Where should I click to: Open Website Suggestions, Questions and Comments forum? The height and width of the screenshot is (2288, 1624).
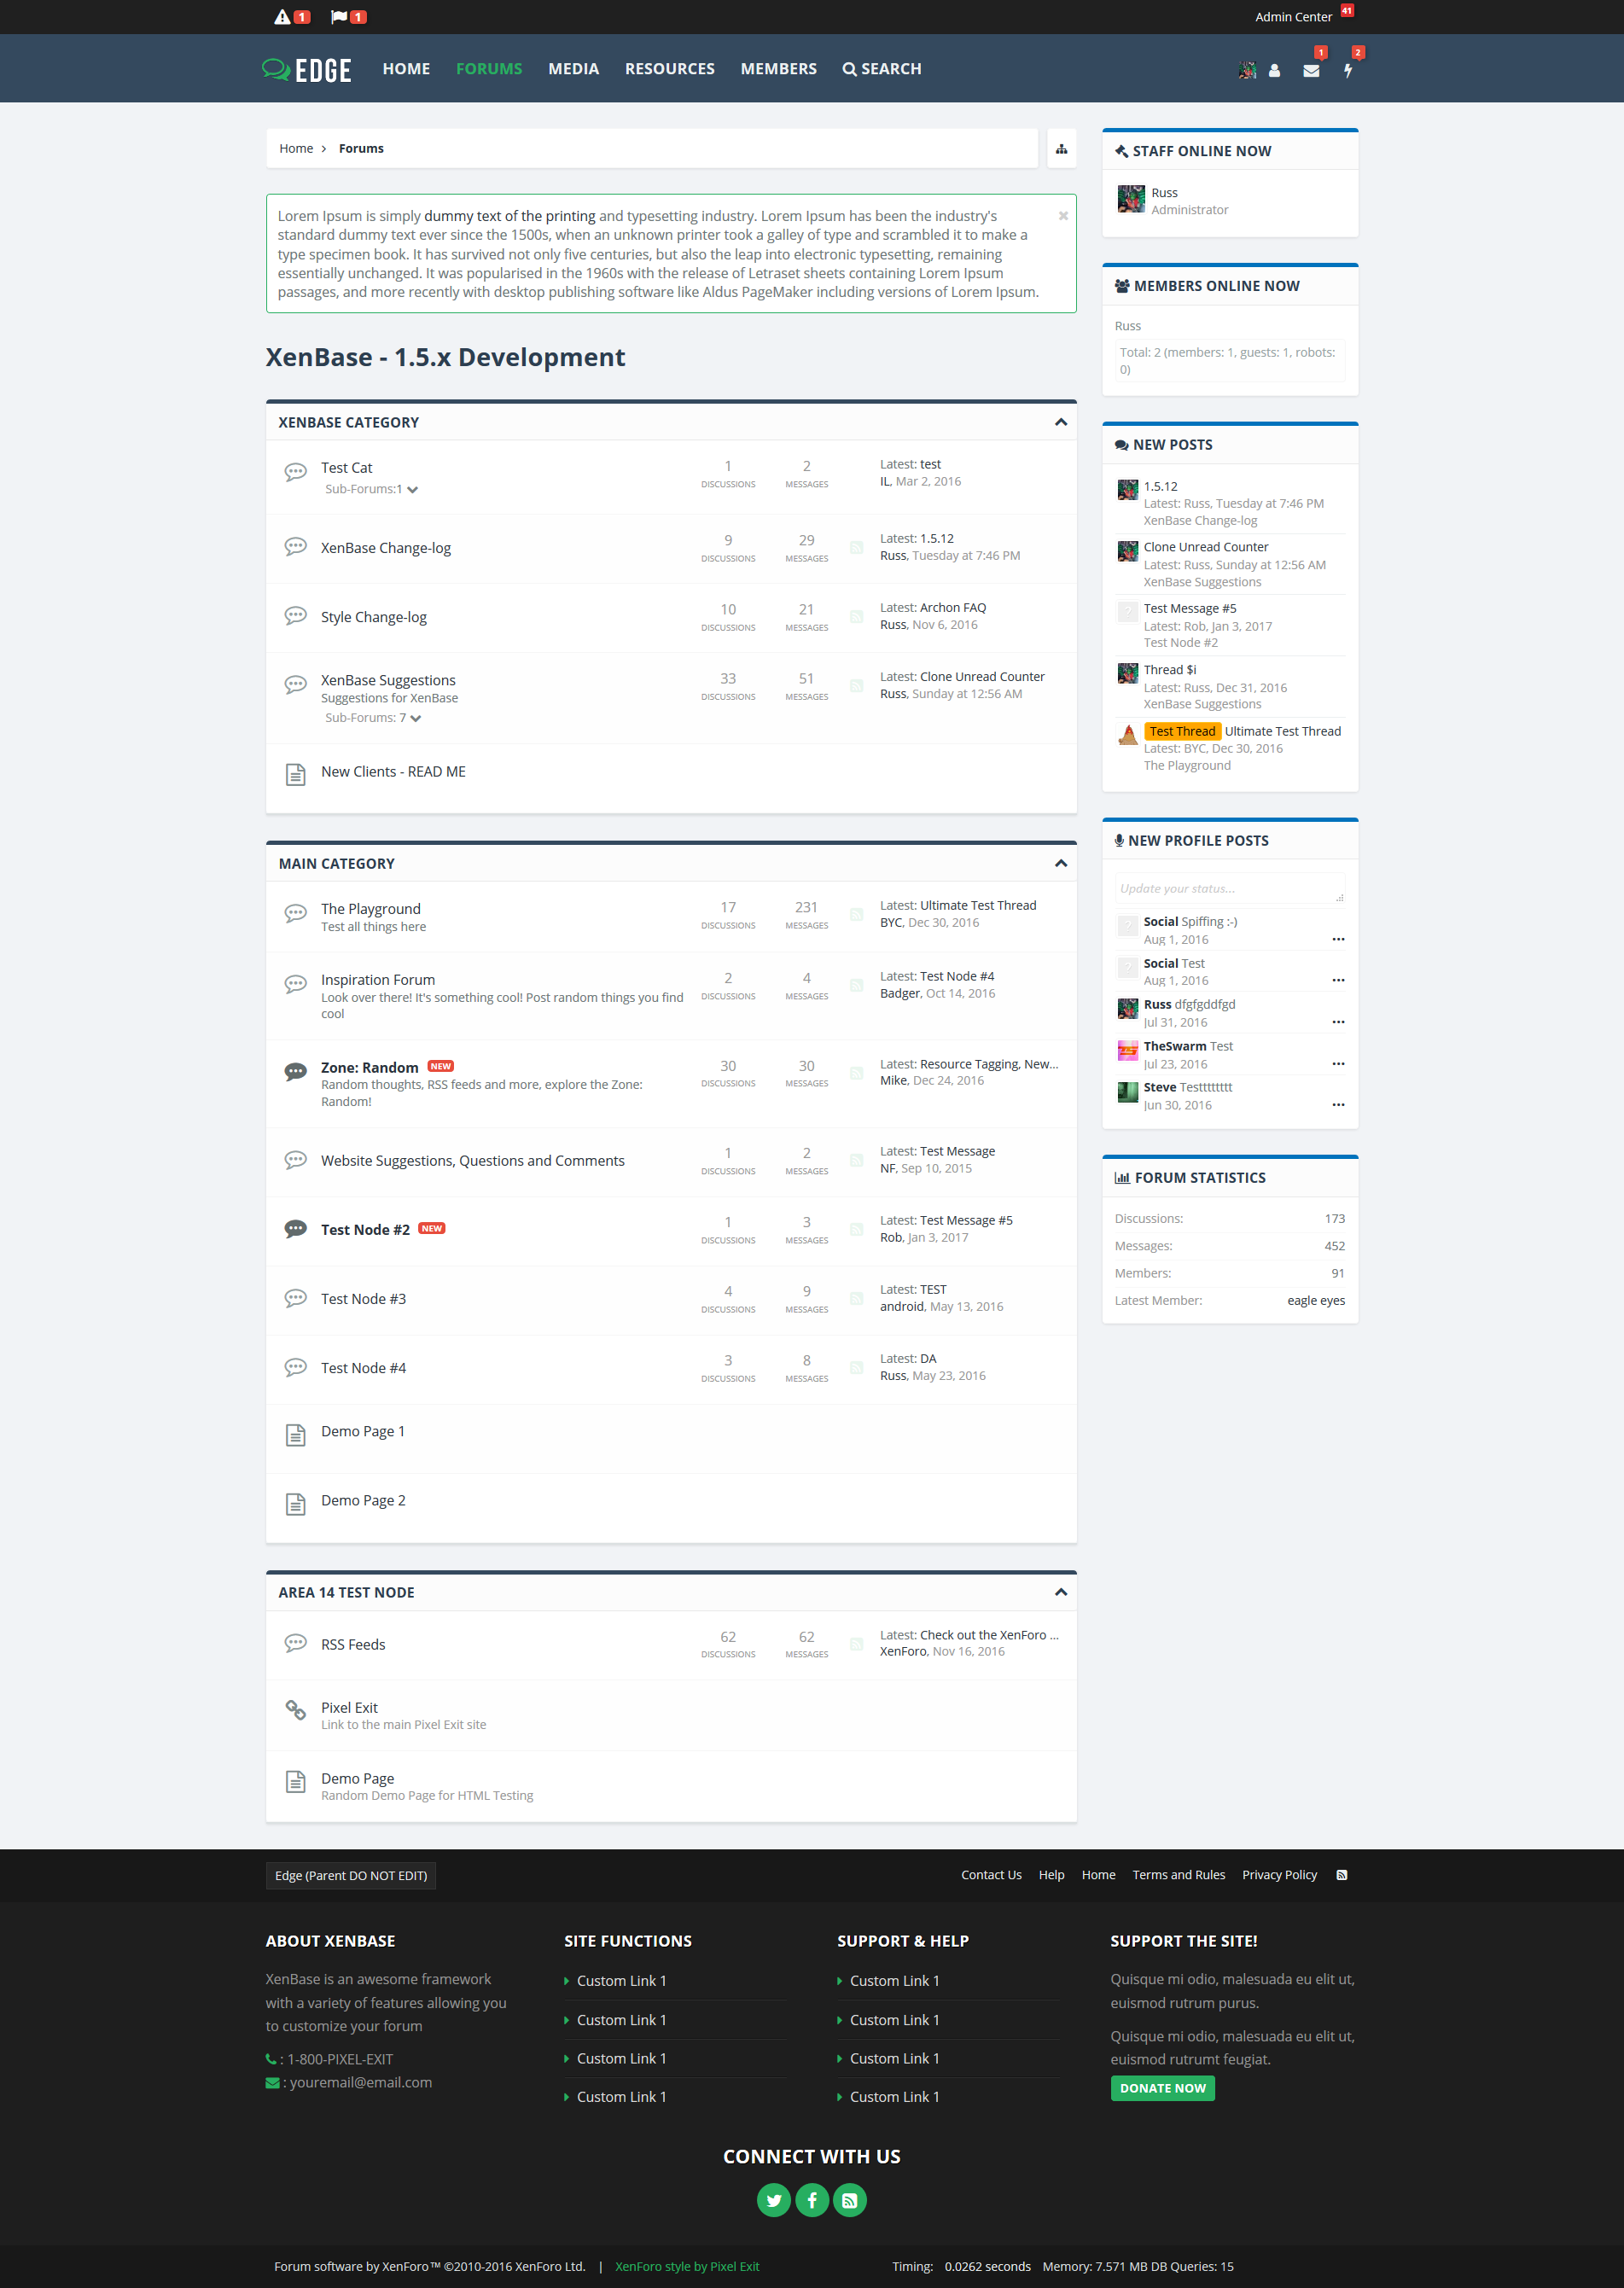tap(473, 1161)
